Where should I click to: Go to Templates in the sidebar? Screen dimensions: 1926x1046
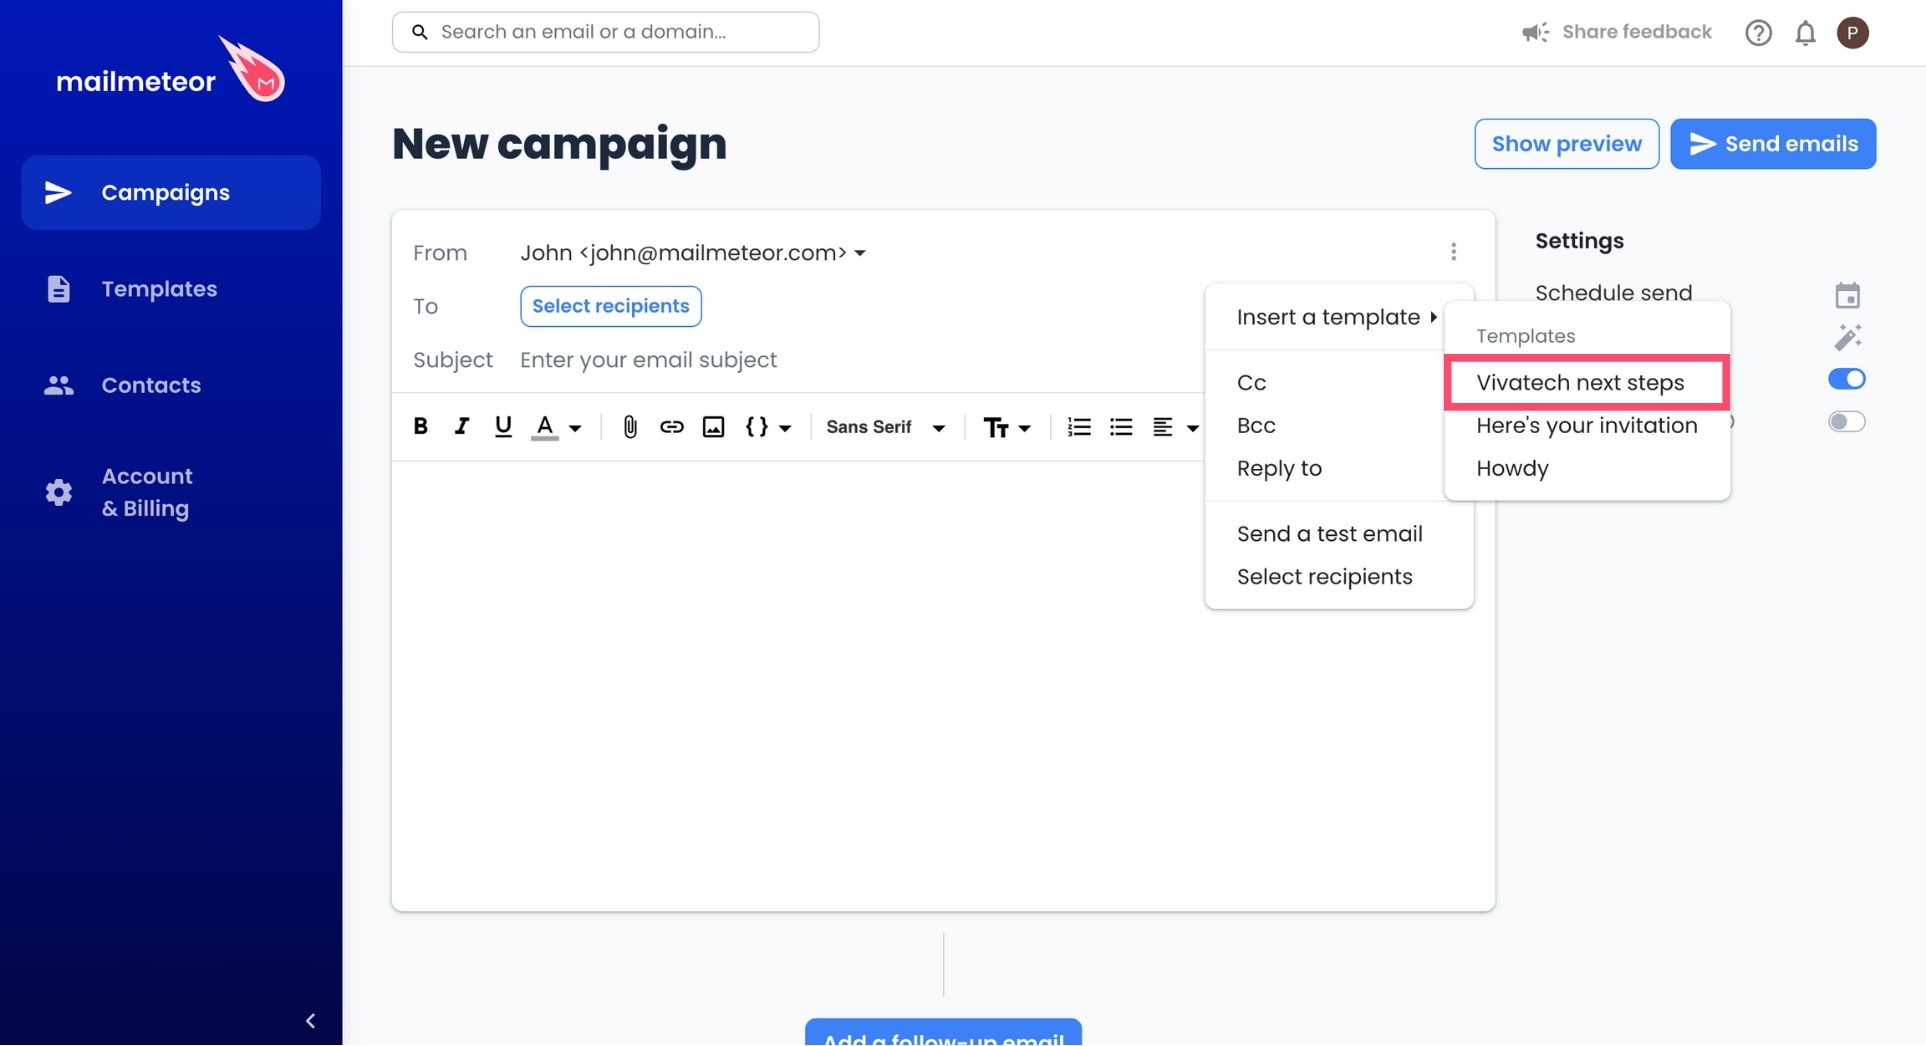[171, 289]
